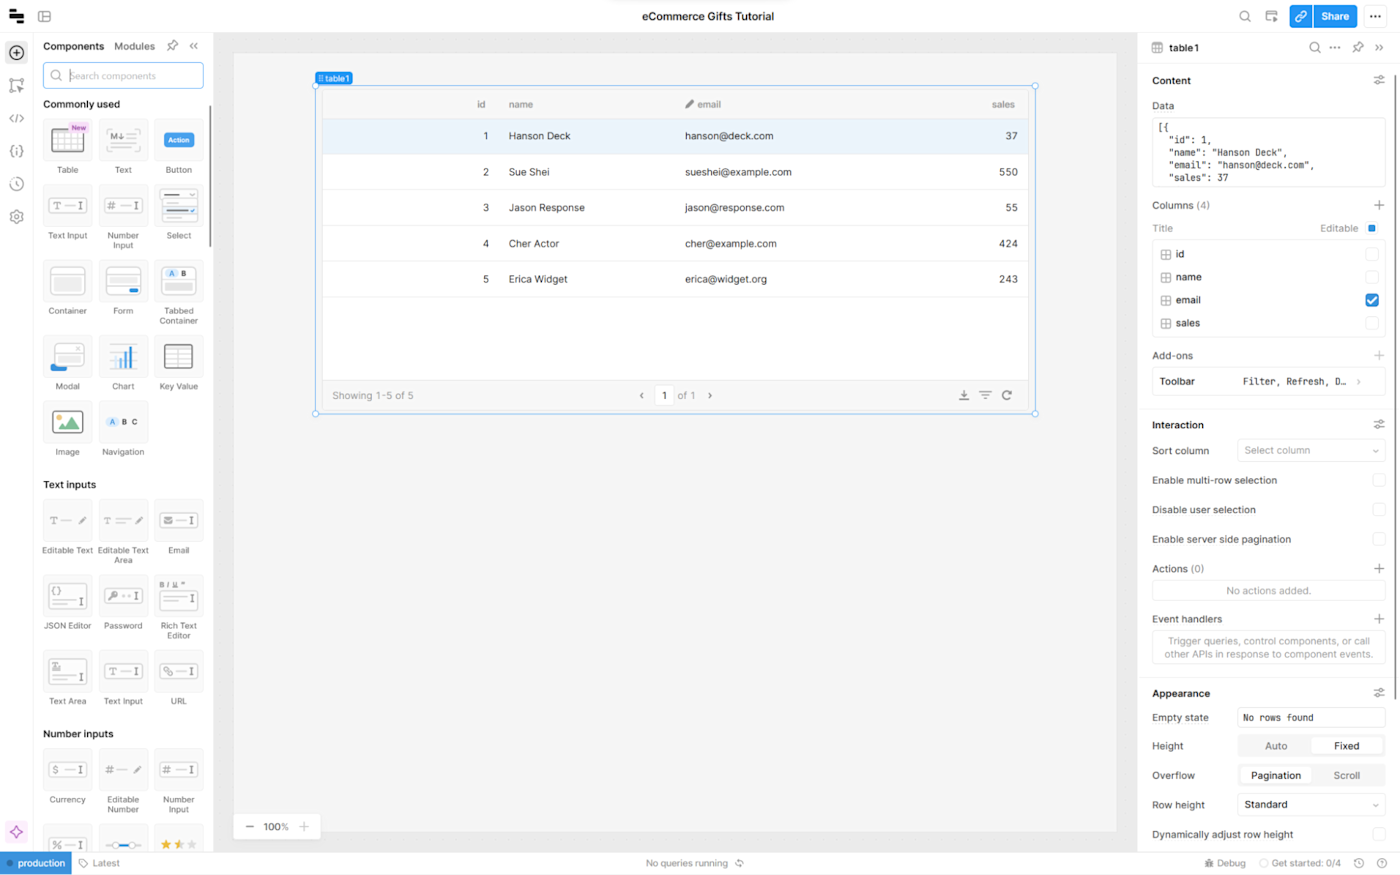Screen dimensions: 1400x875
Task: Pin the table1 inspector panel
Action: (1357, 48)
